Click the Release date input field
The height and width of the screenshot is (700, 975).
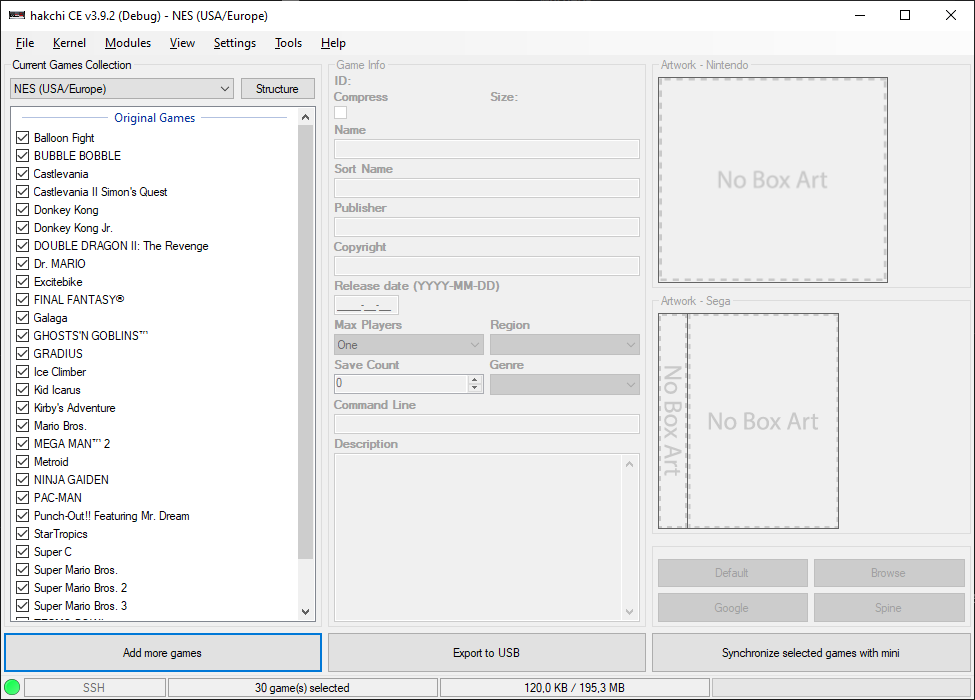tap(366, 305)
